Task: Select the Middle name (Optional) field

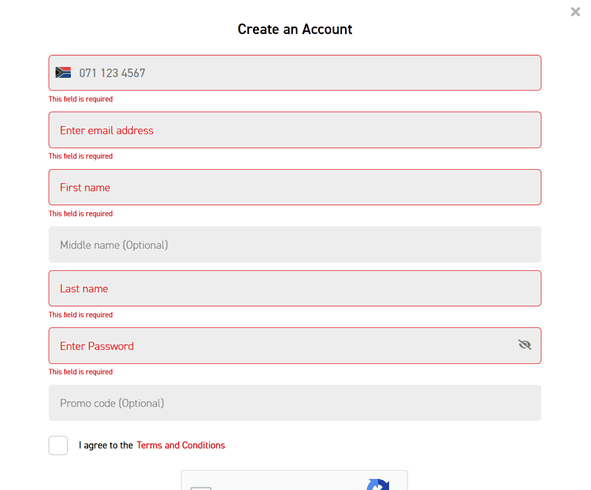Action: pos(295,245)
